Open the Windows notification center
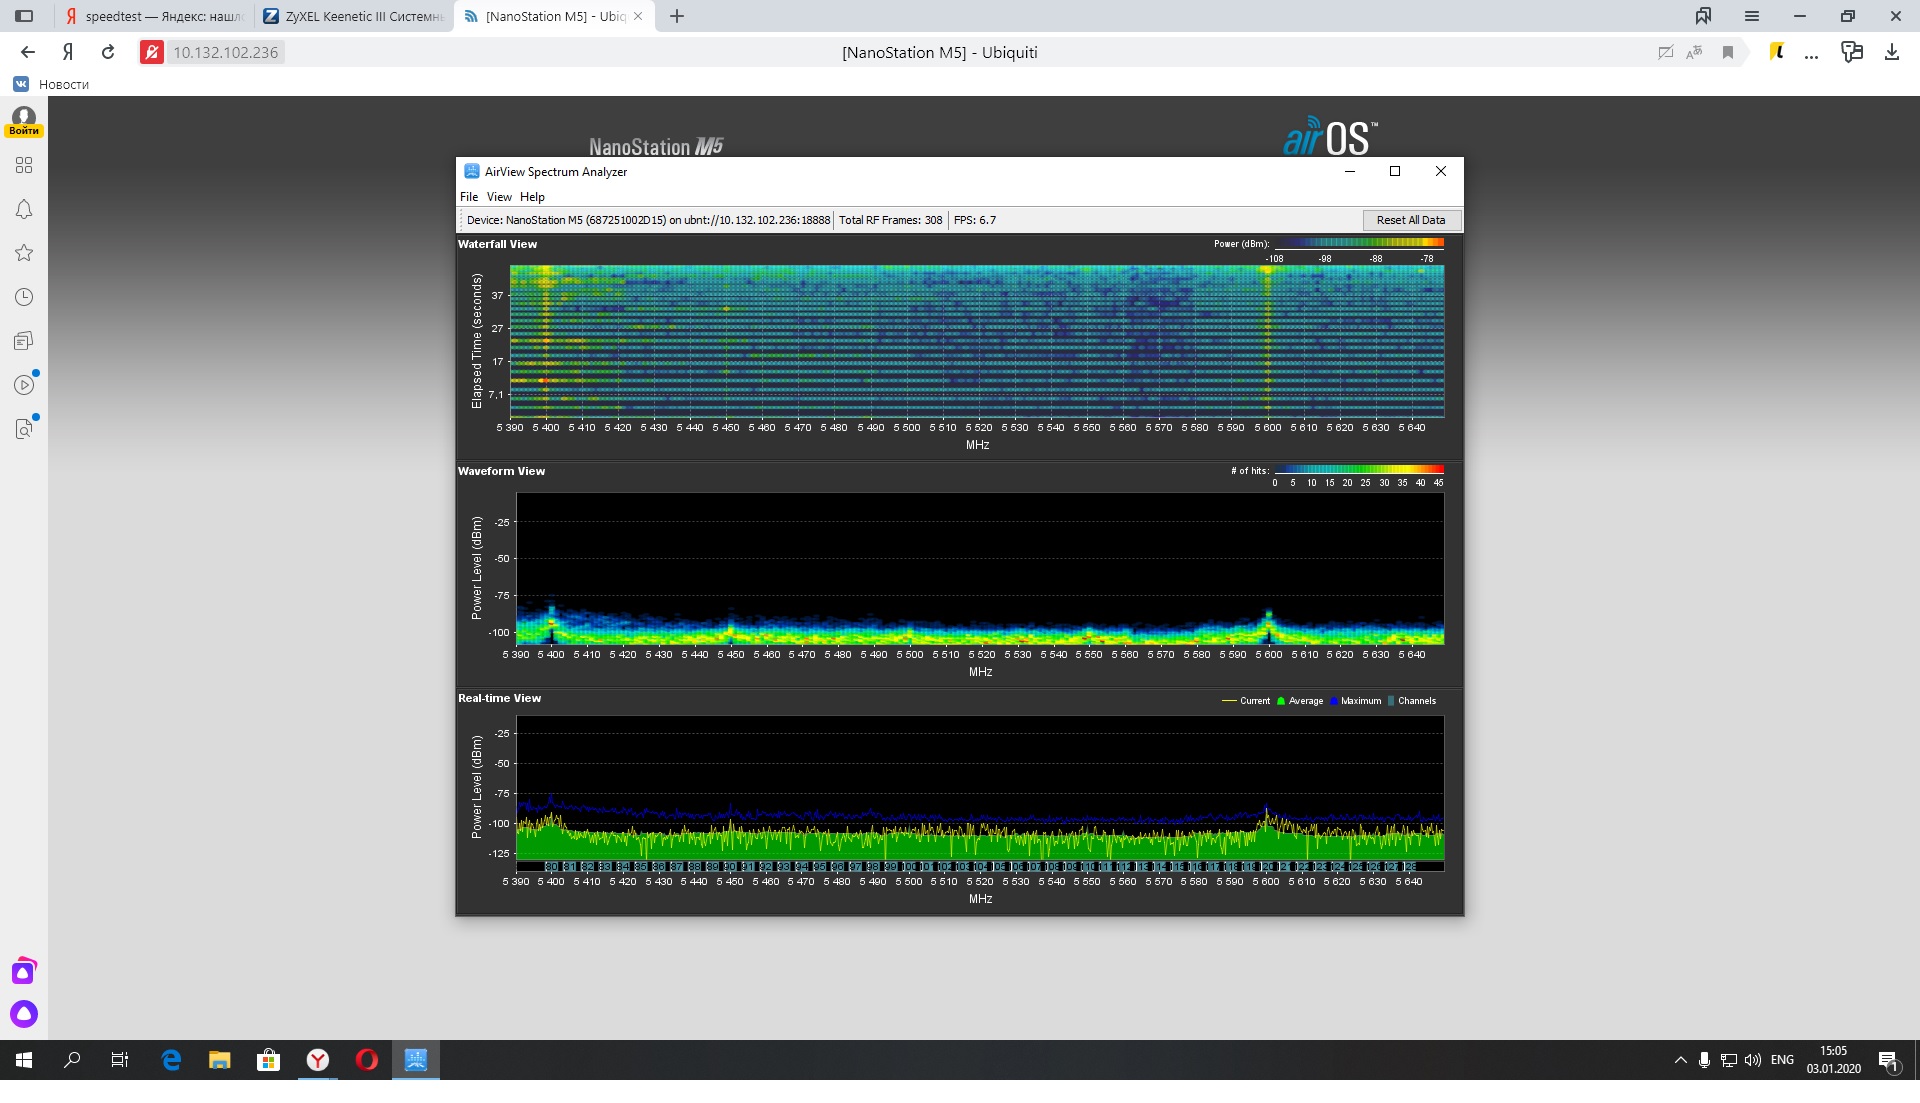Screen dimensions: 1920x1103 tap(1889, 1060)
